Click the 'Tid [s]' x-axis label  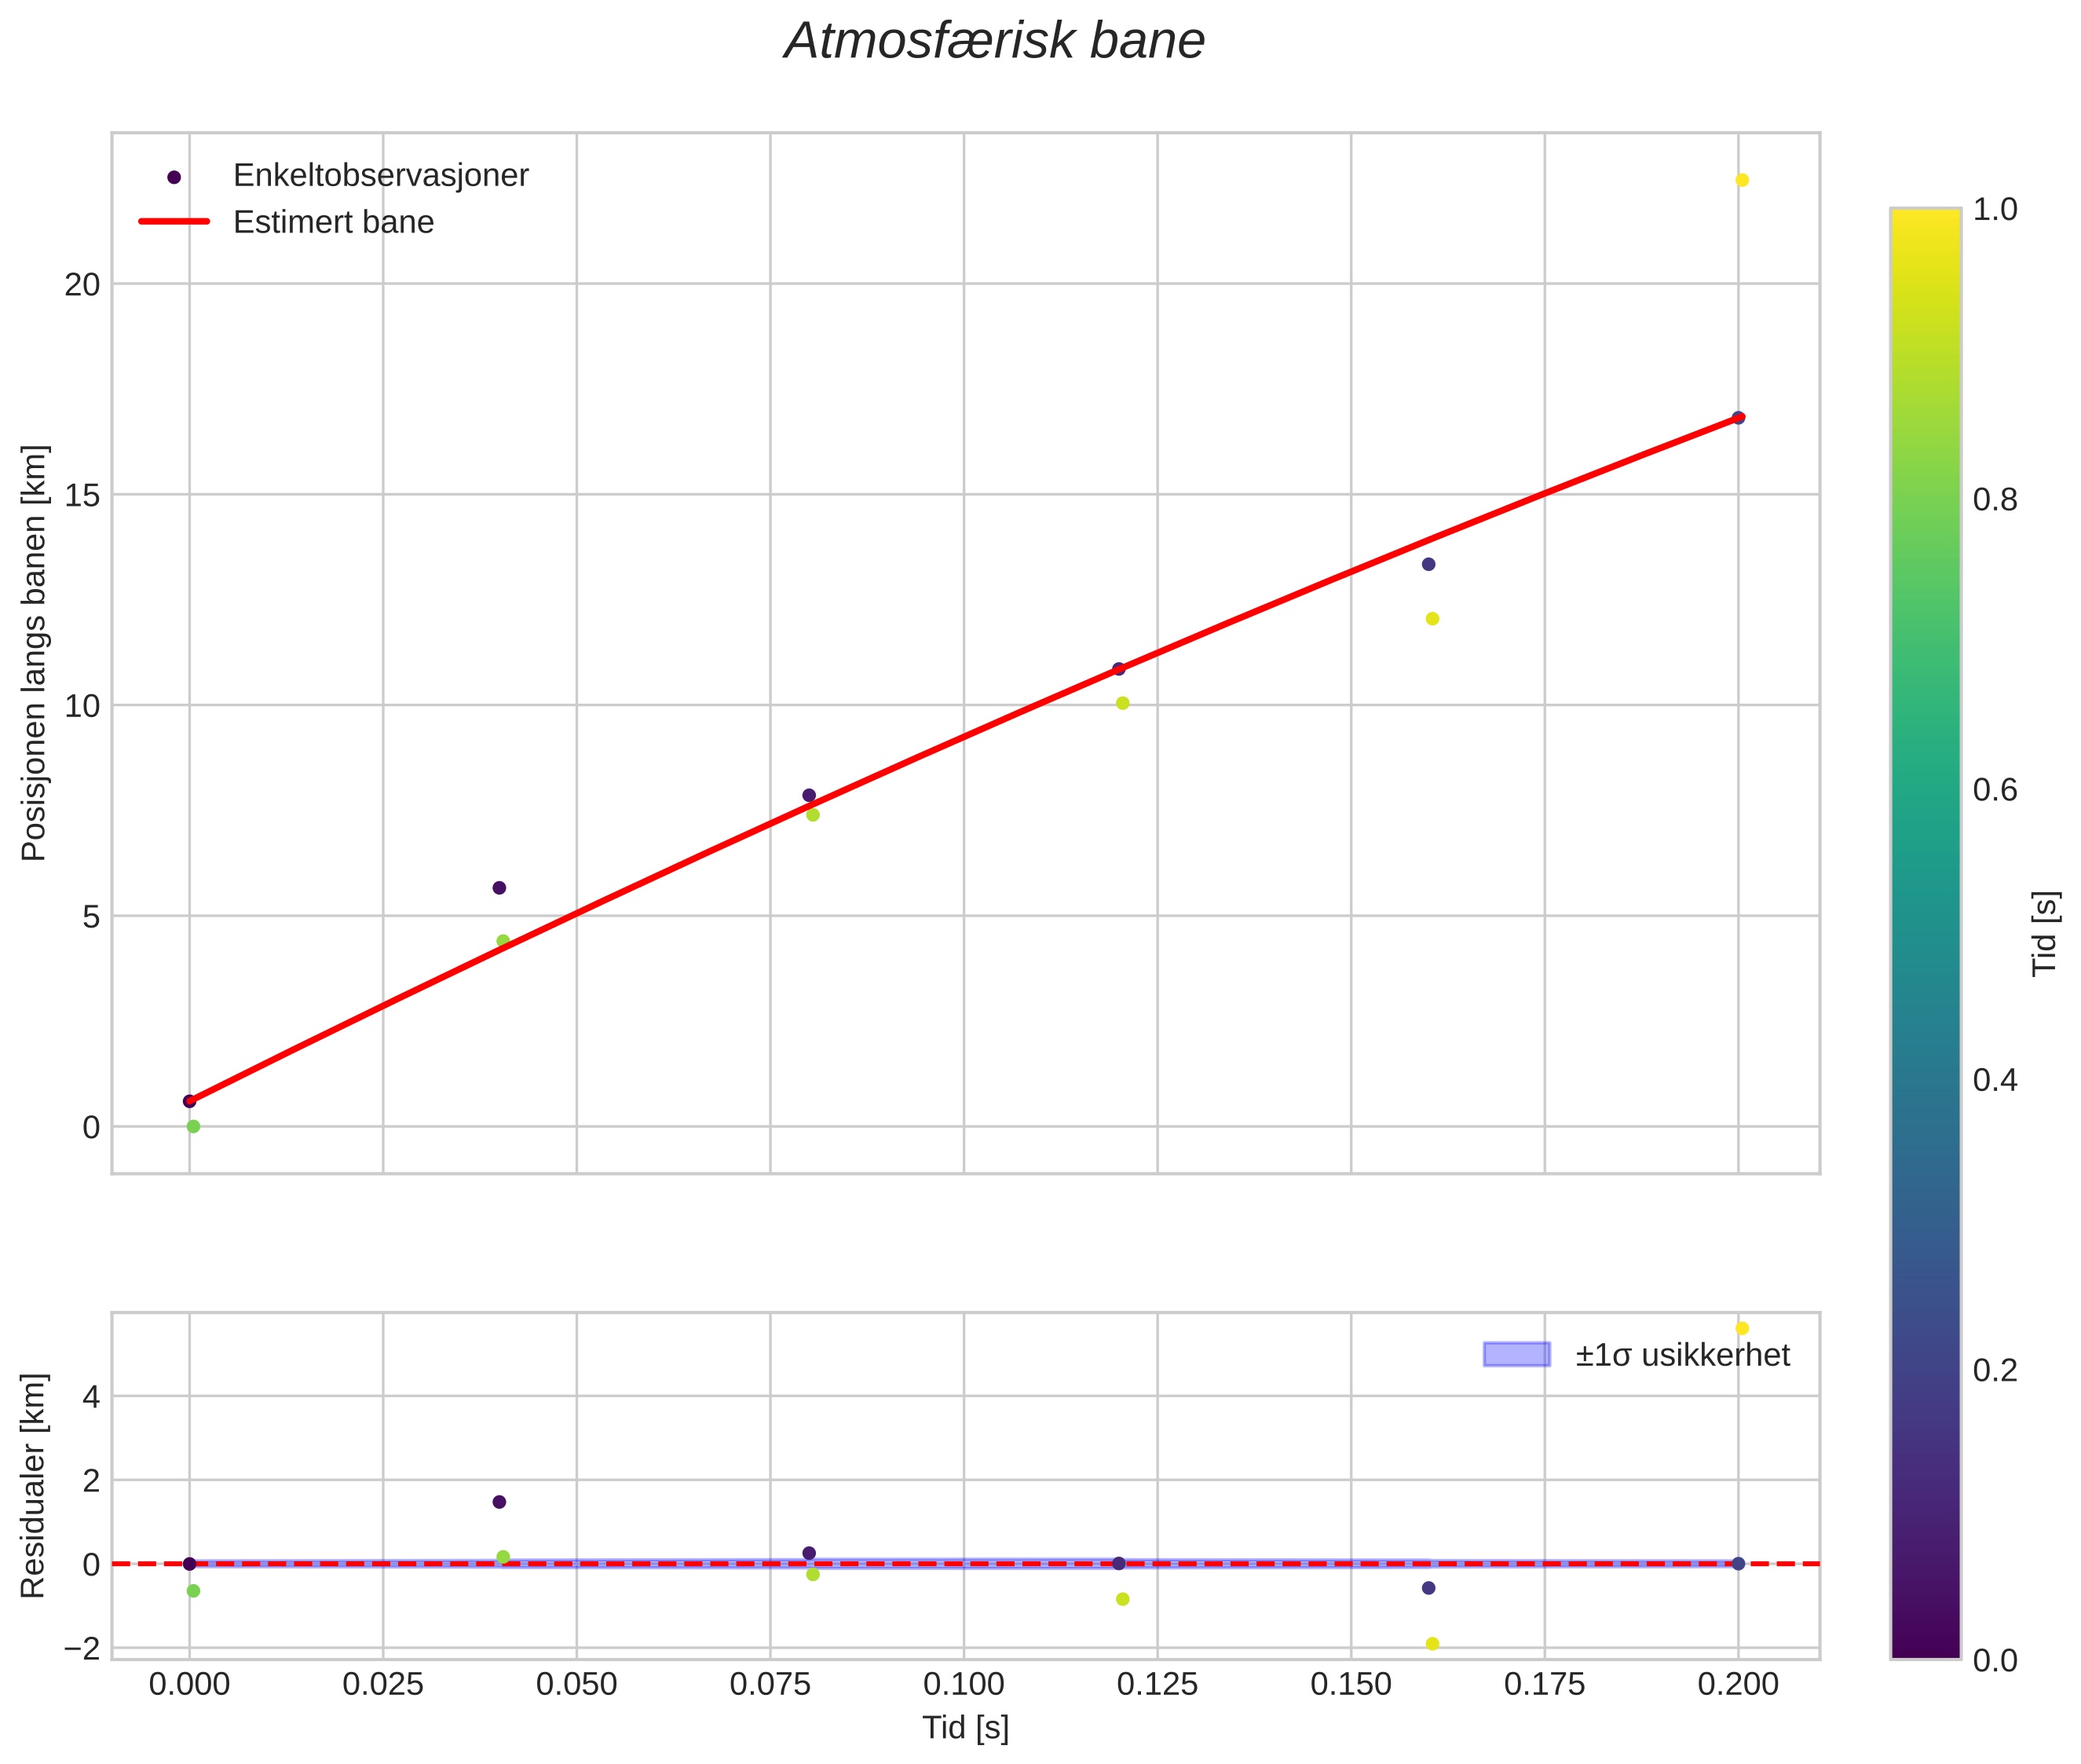(x=965, y=1727)
